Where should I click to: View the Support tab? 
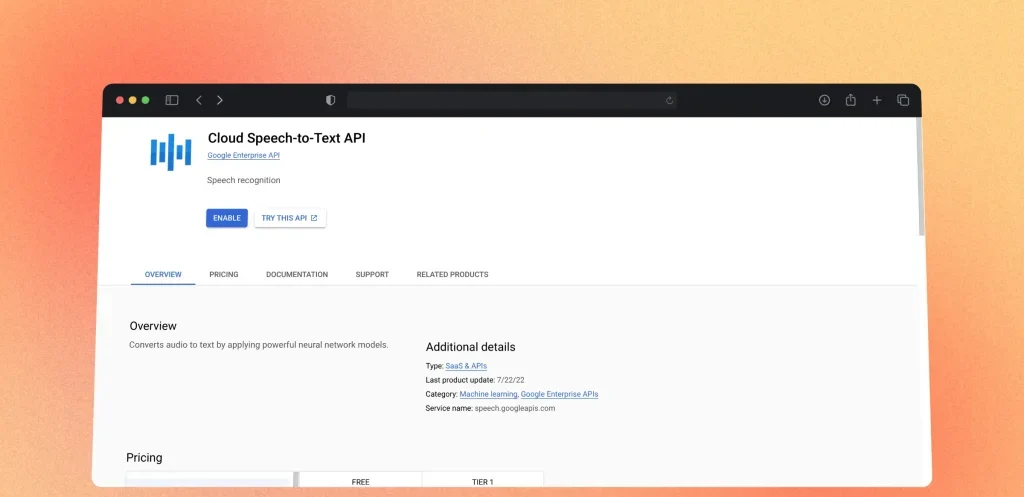(372, 274)
